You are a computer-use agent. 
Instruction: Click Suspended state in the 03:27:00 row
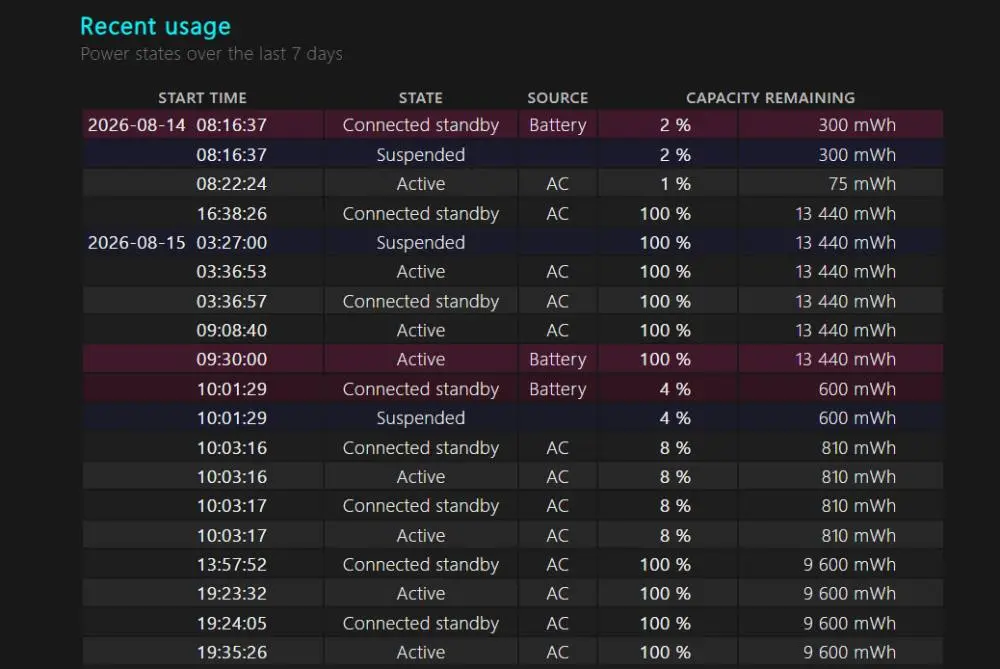[x=420, y=243]
